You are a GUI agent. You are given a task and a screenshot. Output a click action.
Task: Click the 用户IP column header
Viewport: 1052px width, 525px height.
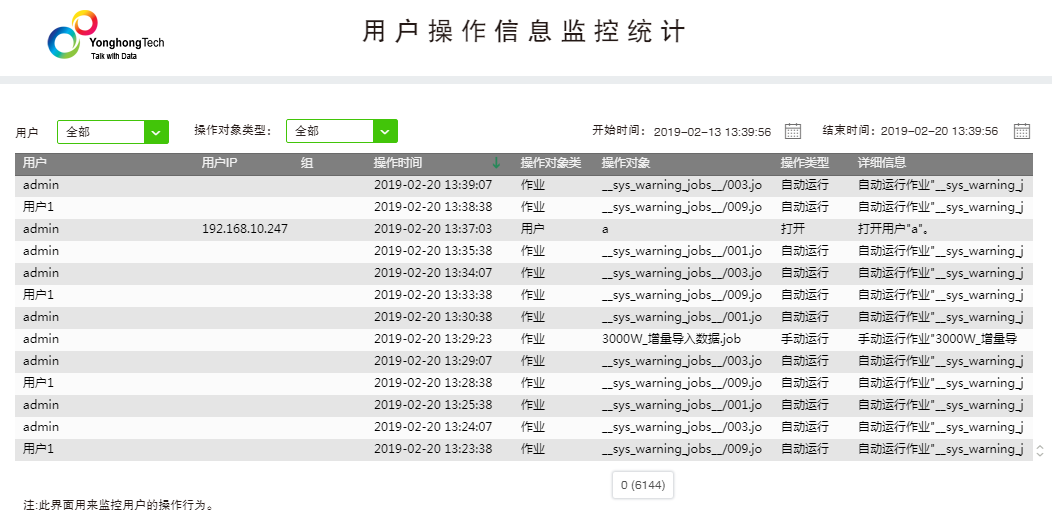coord(219,163)
